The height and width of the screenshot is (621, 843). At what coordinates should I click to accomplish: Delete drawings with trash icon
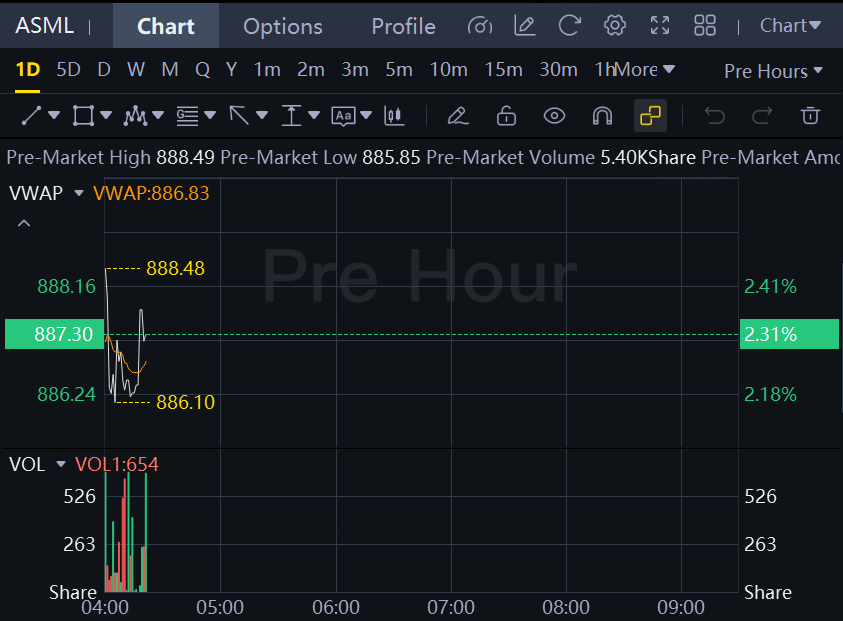[810, 116]
